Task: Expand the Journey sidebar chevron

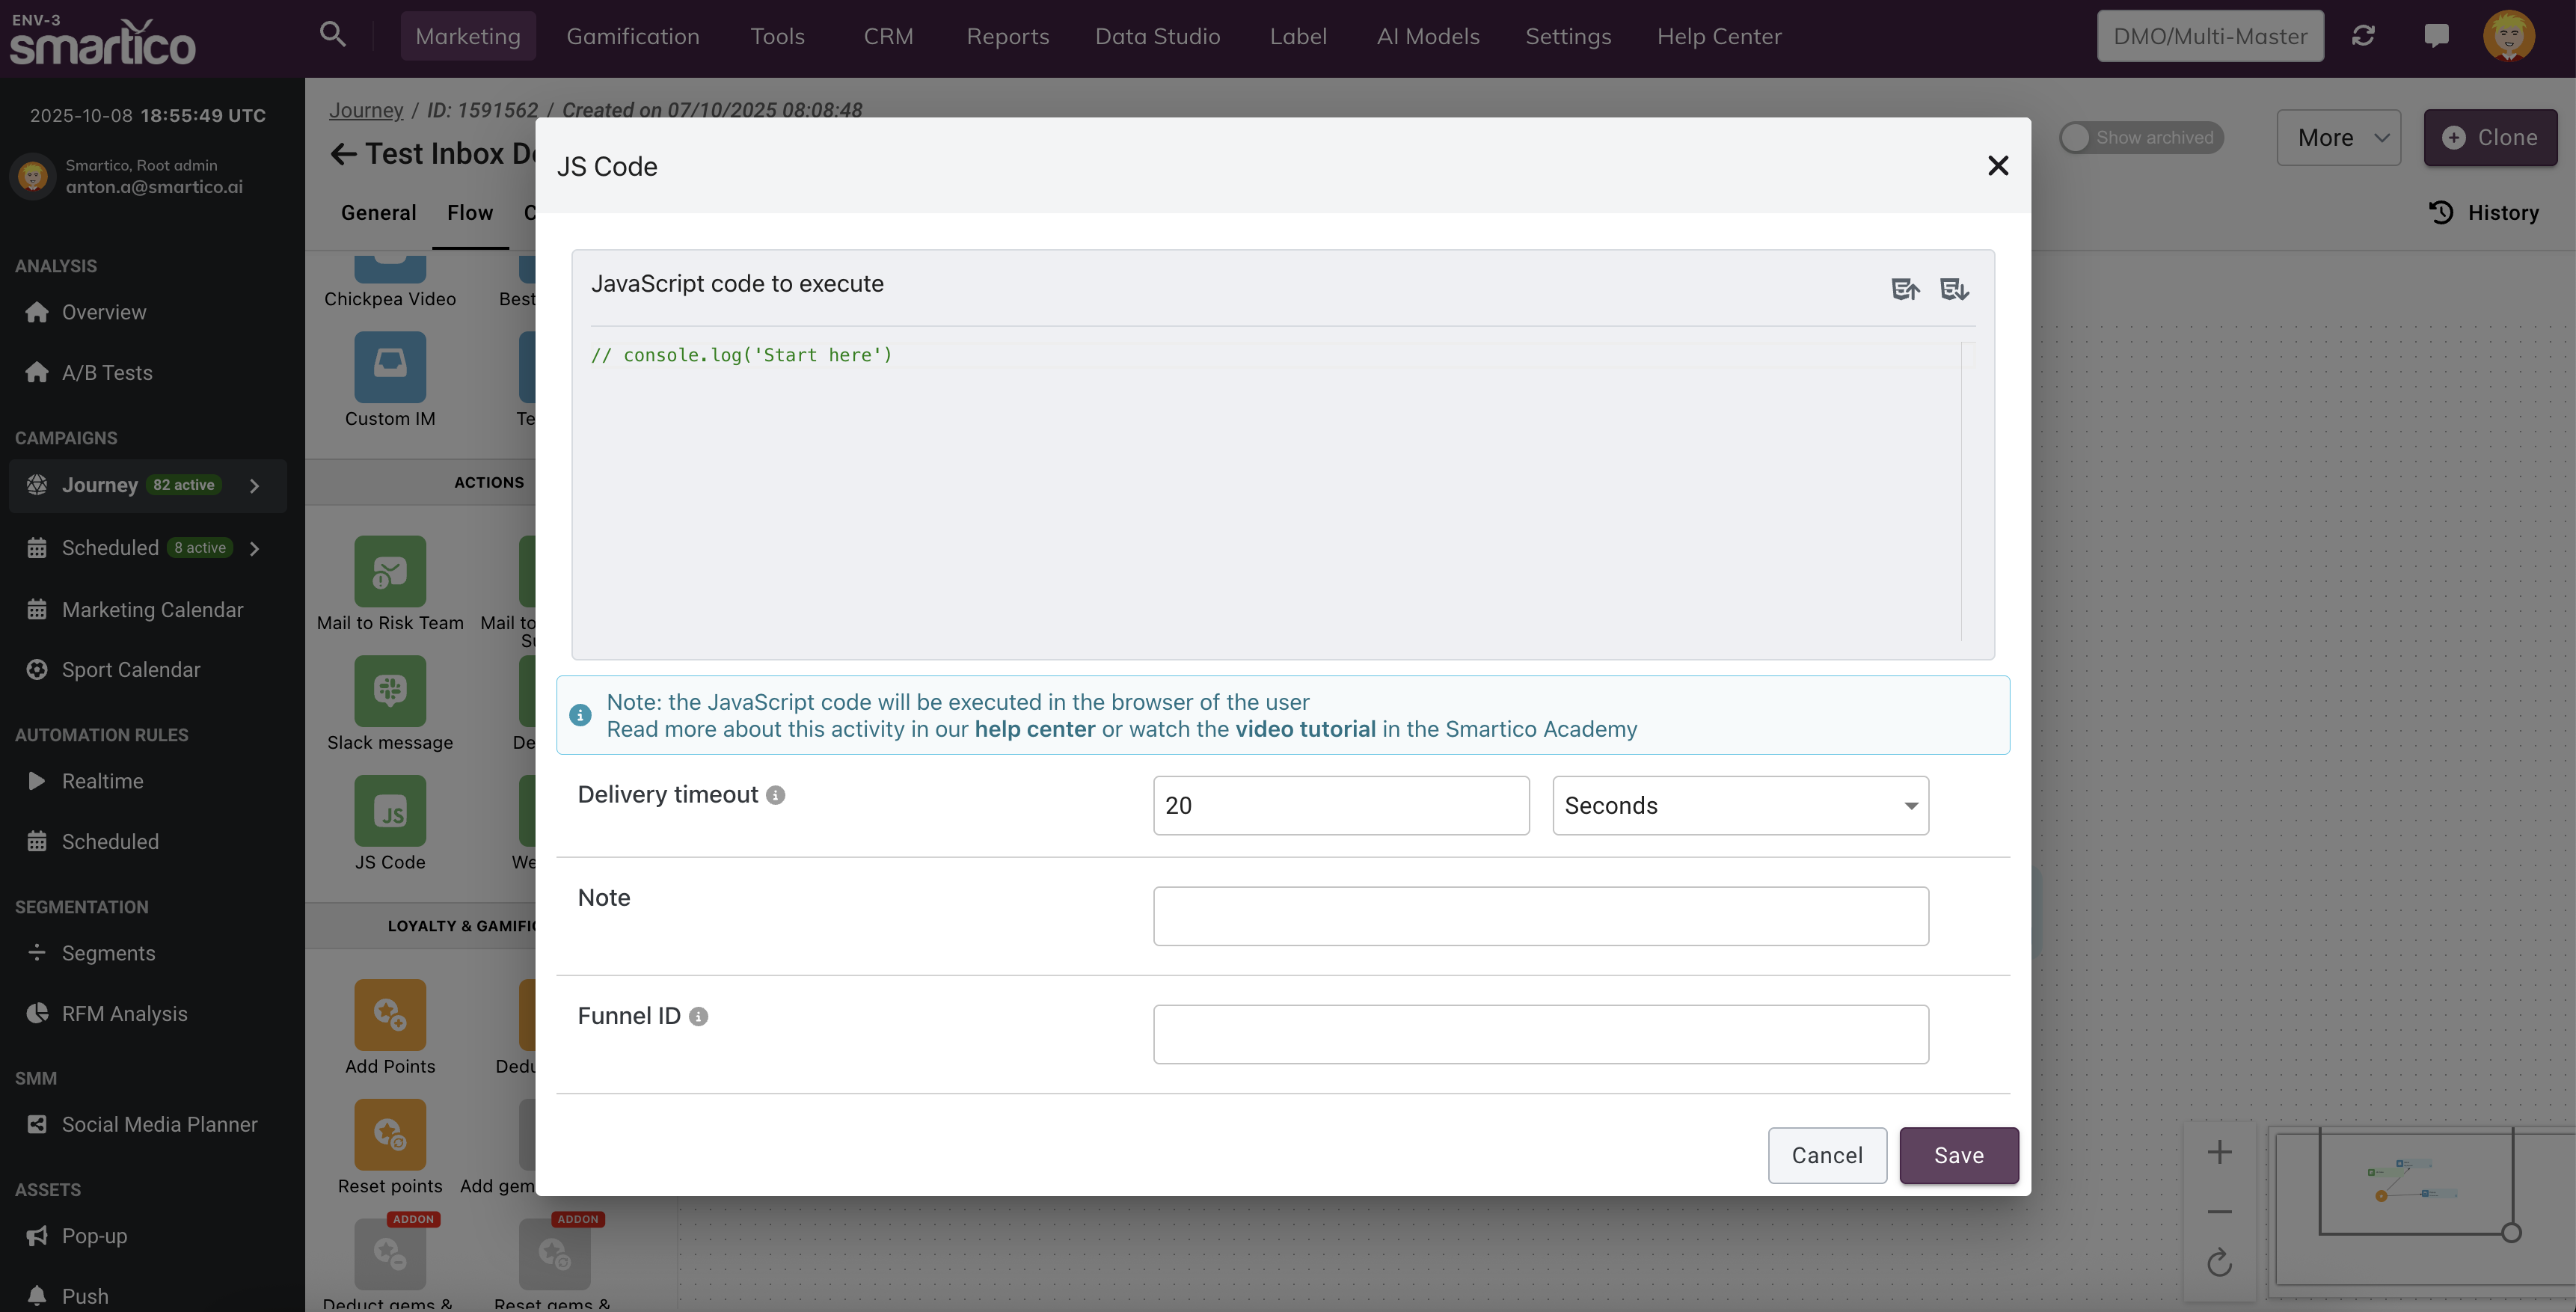Action: (x=255, y=486)
